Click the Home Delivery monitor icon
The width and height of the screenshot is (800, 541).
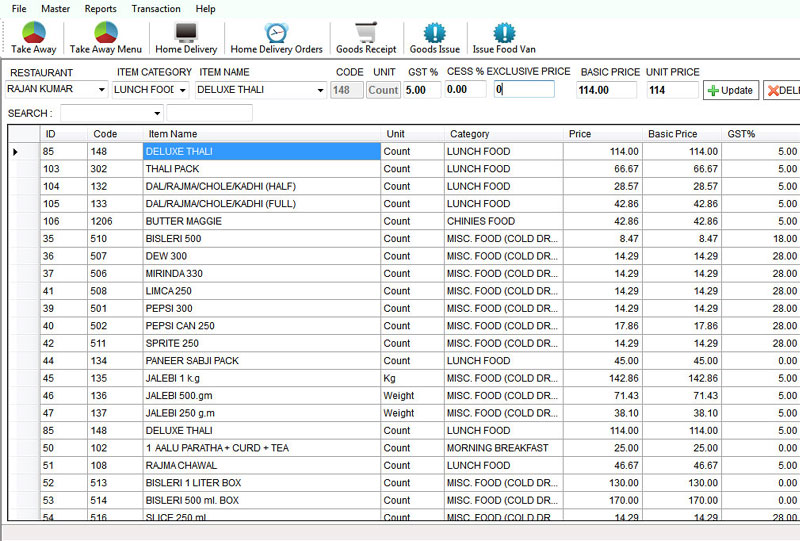[x=186, y=33]
